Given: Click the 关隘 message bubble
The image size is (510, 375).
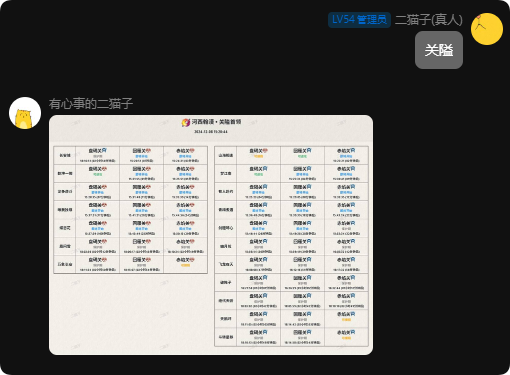Looking at the screenshot, I should [x=439, y=50].
